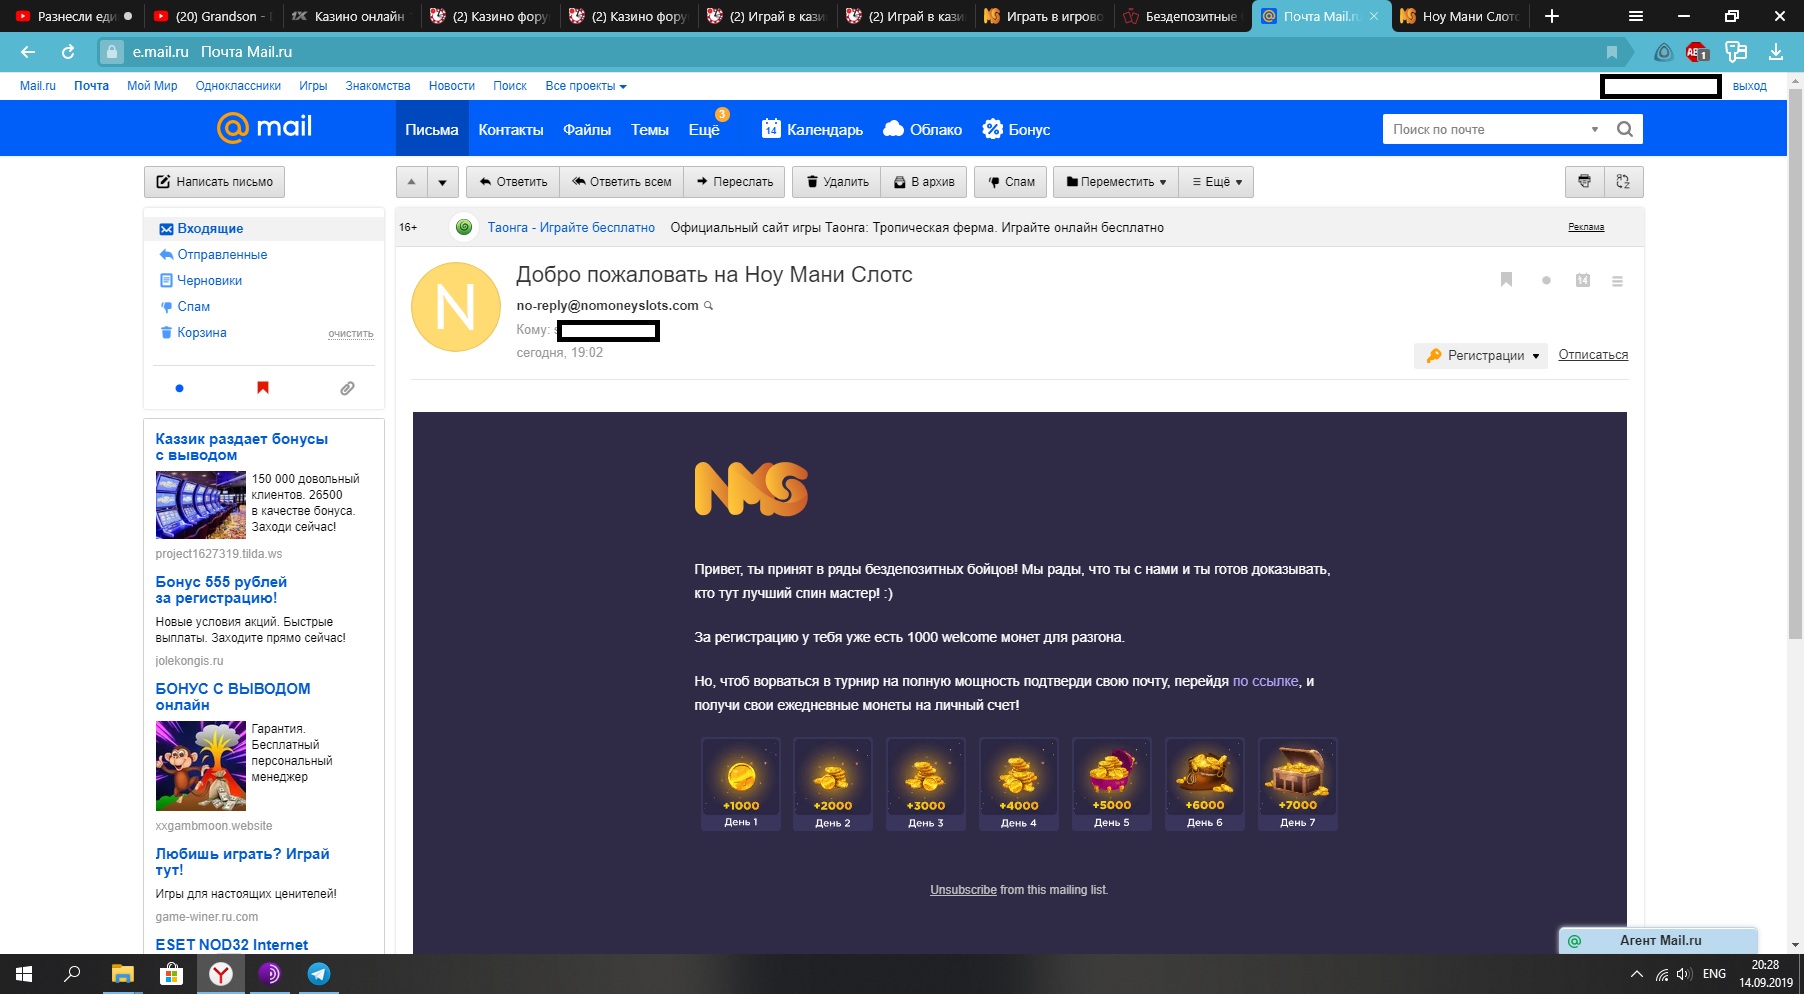Click Написать письмо to compose
Screen dimensions: 1804x994
215,182
